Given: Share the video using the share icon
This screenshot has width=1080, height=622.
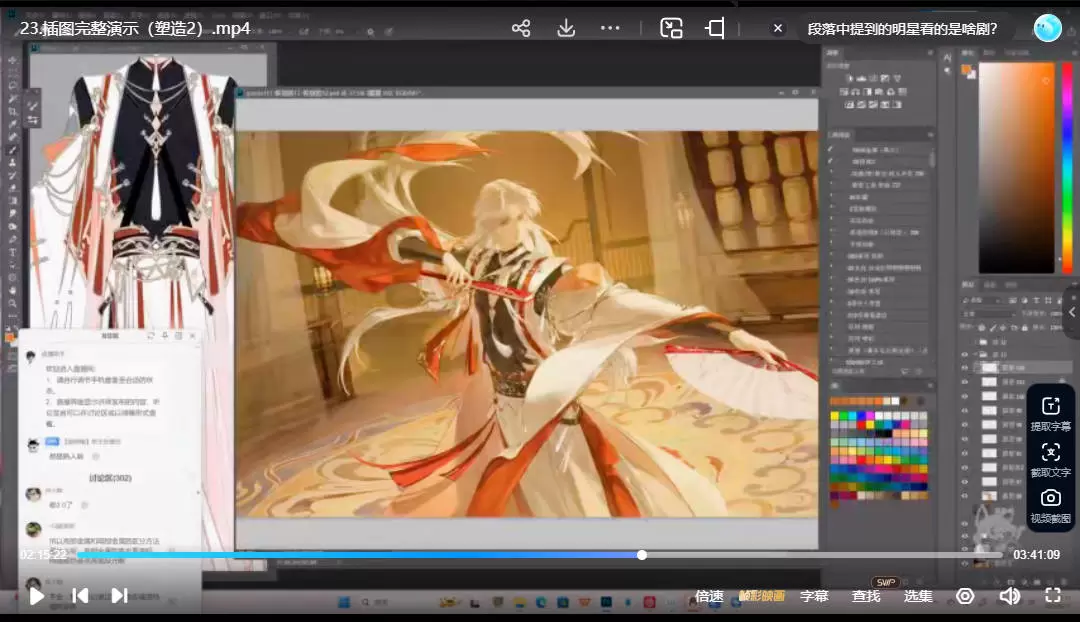Looking at the screenshot, I should (x=521, y=28).
